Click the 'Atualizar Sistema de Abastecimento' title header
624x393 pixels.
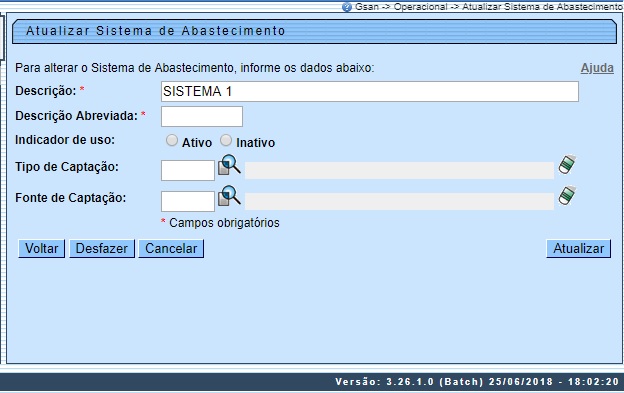pyautogui.click(x=156, y=31)
